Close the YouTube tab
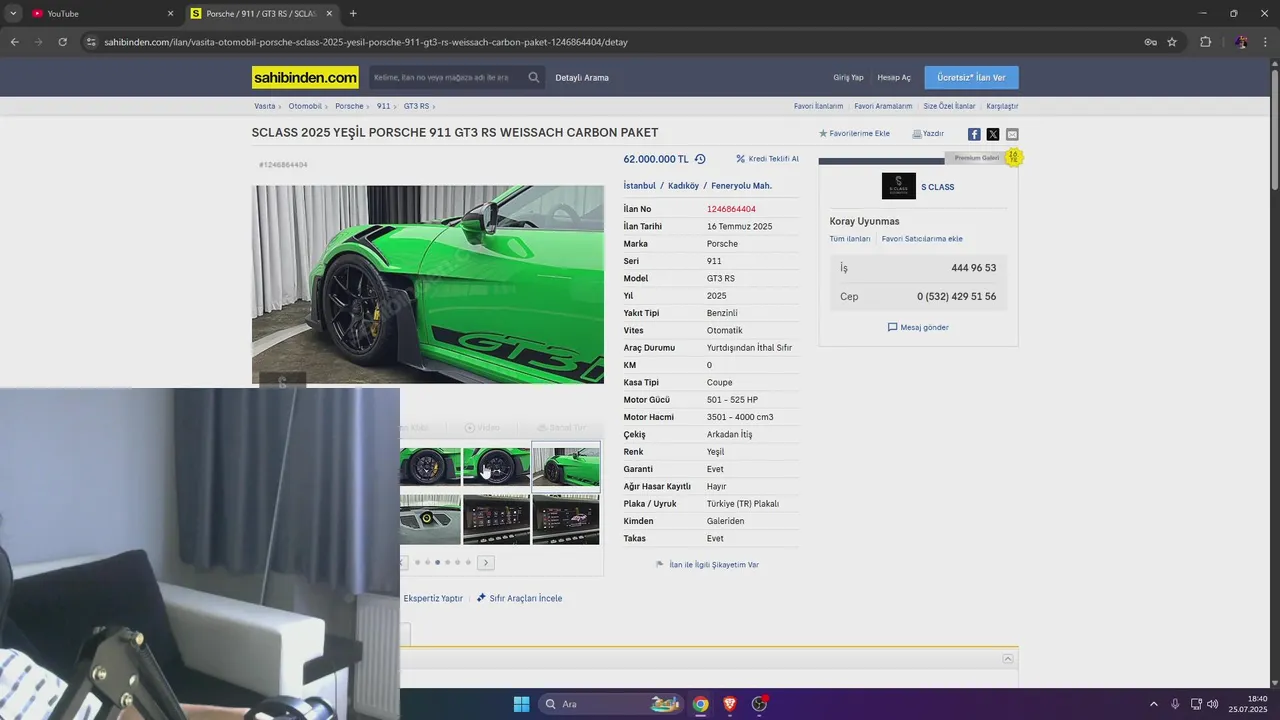This screenshot has width=1280, height=720. click(170, 14)
